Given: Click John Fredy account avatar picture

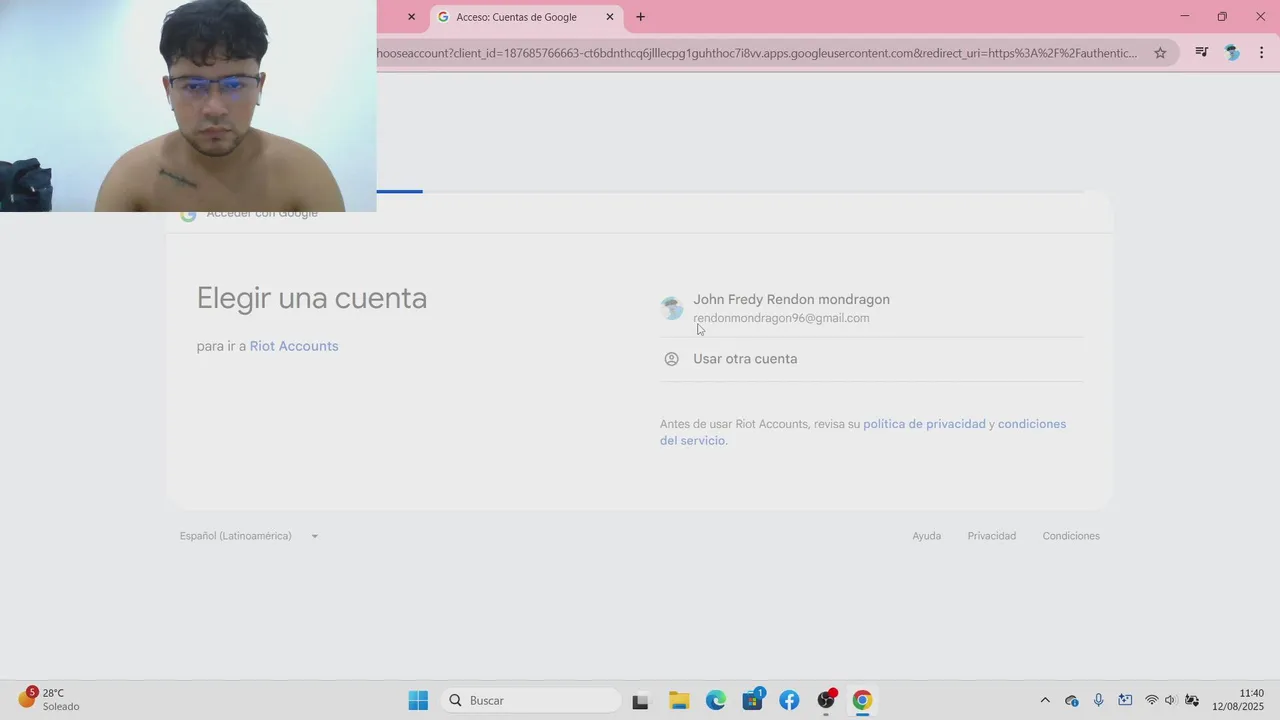Looking at the screenshot, I should 672,308.
